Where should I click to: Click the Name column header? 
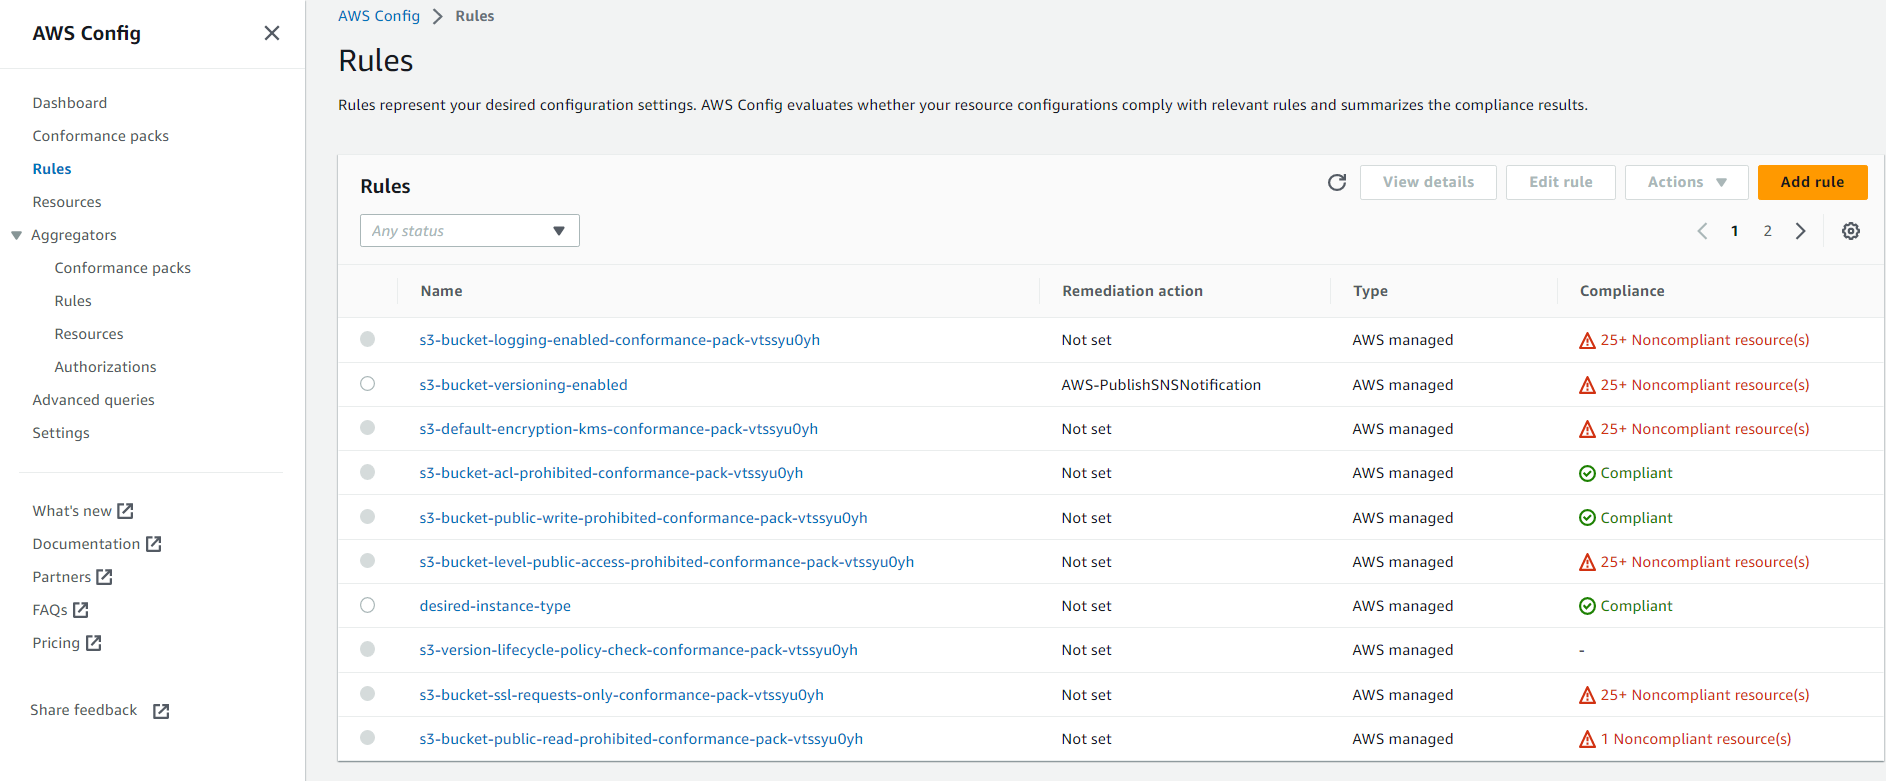coord(442,291)
